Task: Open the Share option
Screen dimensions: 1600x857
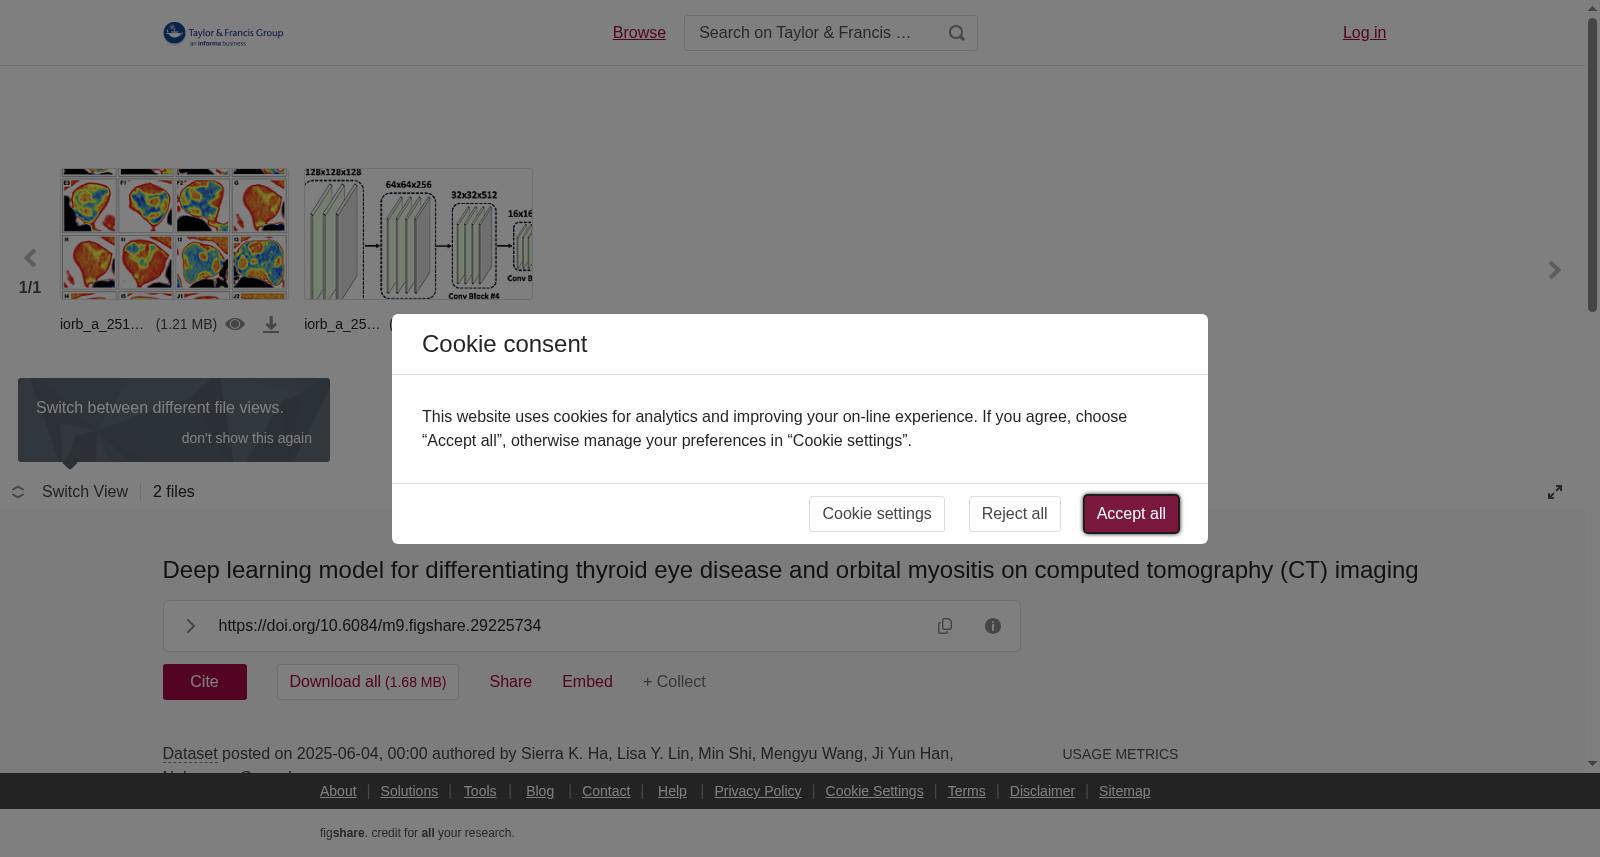Action: tap(511, 682)
